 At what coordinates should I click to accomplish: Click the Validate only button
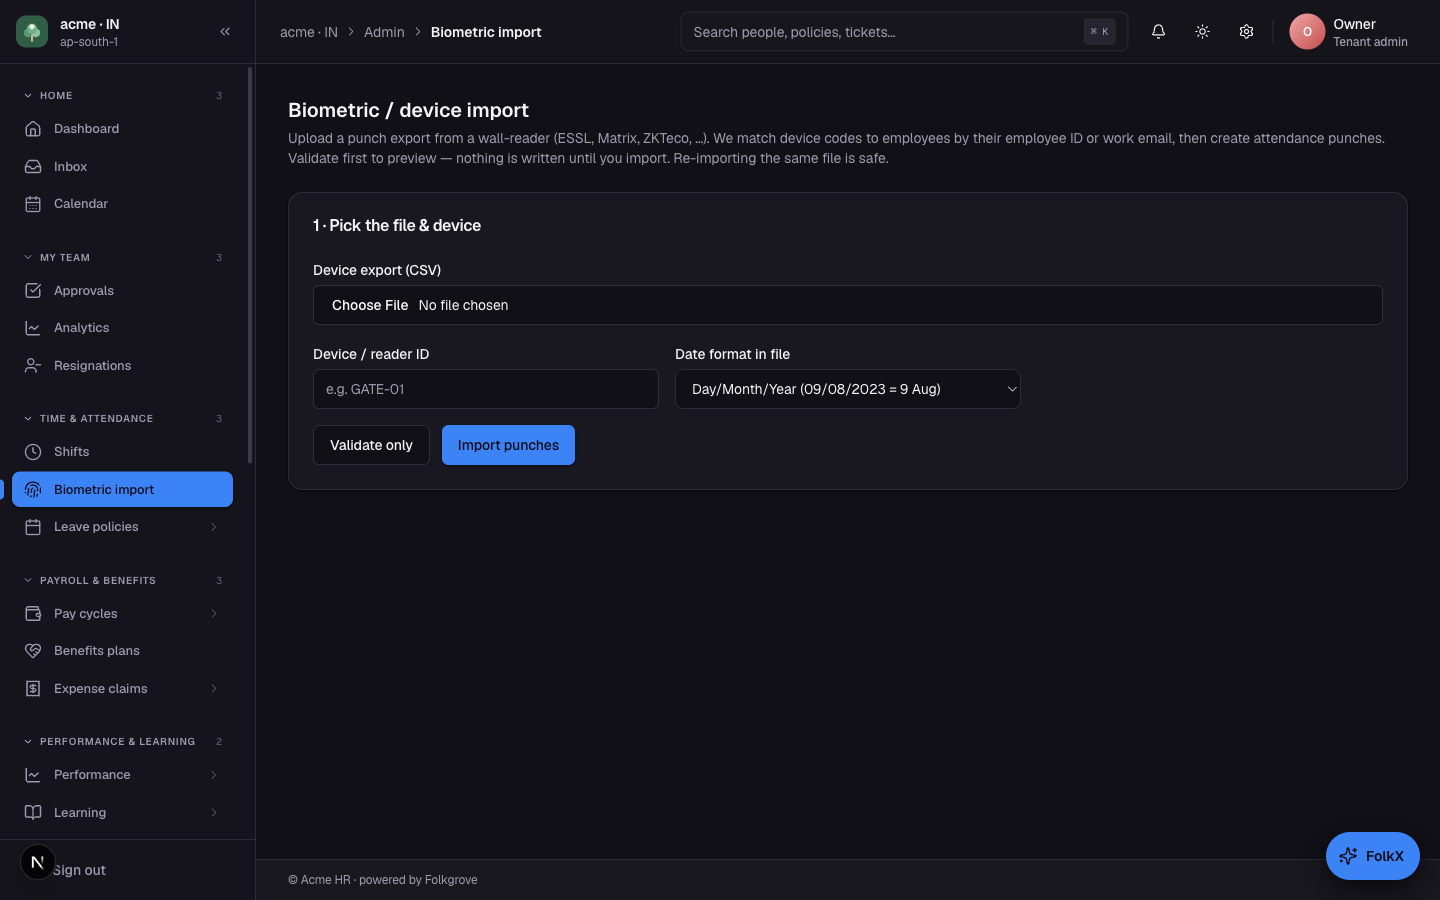click(371, 445)
